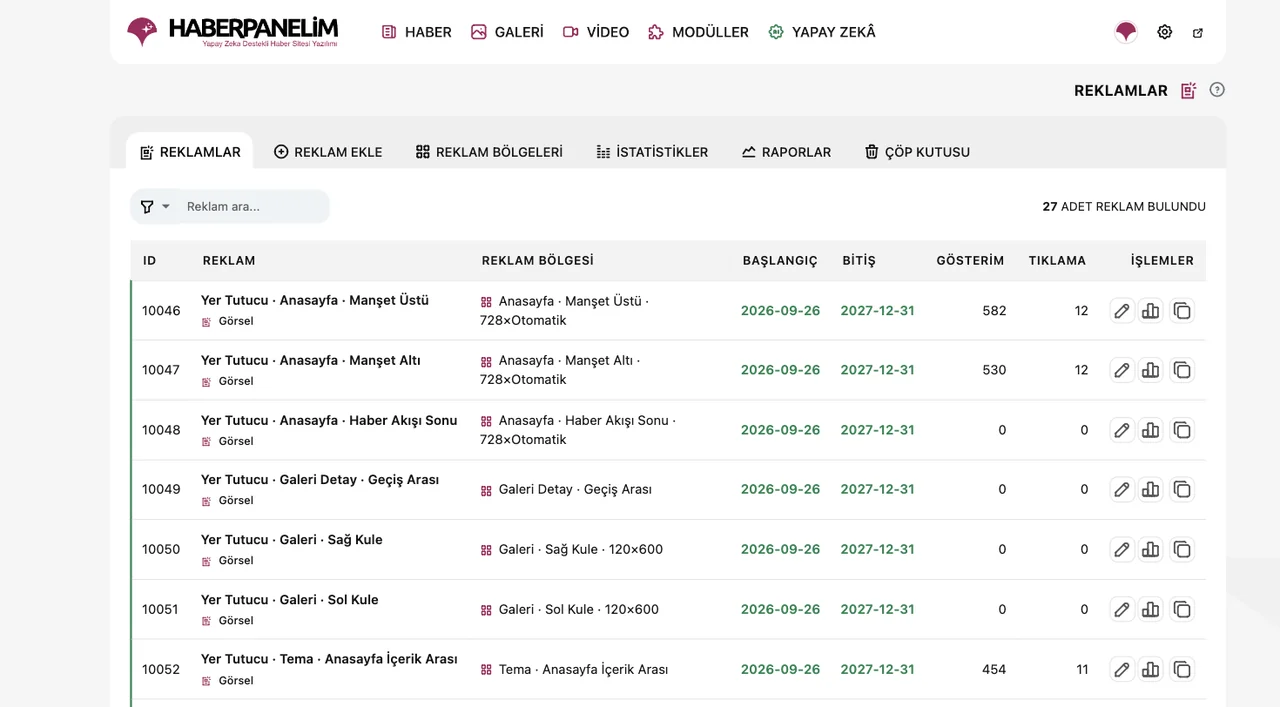
Task: View bar chart stats for ad 10051
Action: point(1151,610)
